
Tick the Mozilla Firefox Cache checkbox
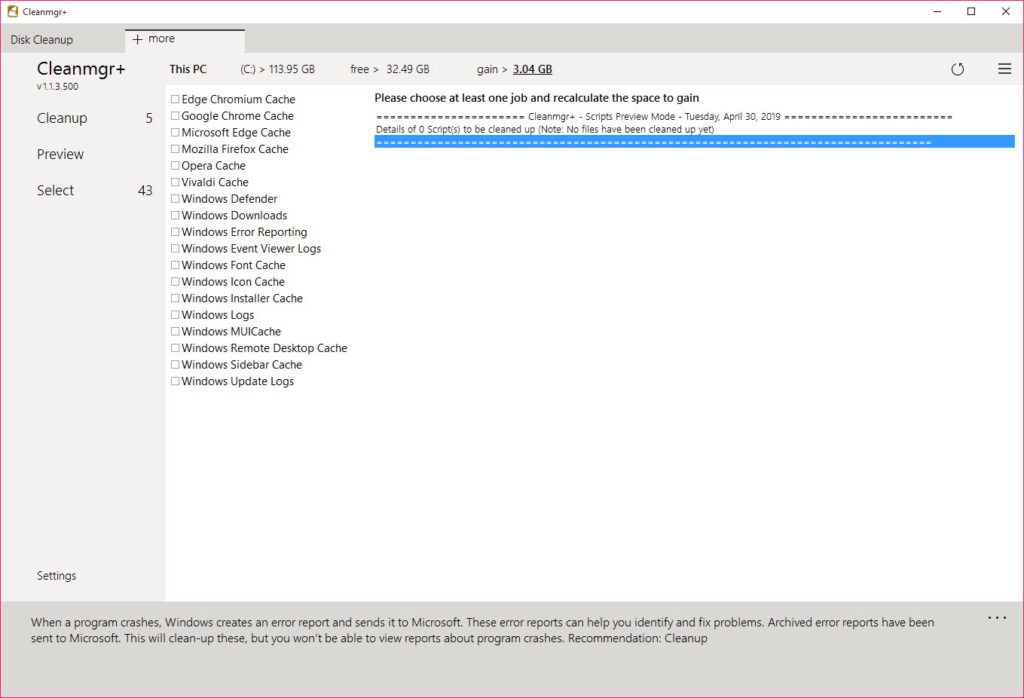(x=175, y=149)
